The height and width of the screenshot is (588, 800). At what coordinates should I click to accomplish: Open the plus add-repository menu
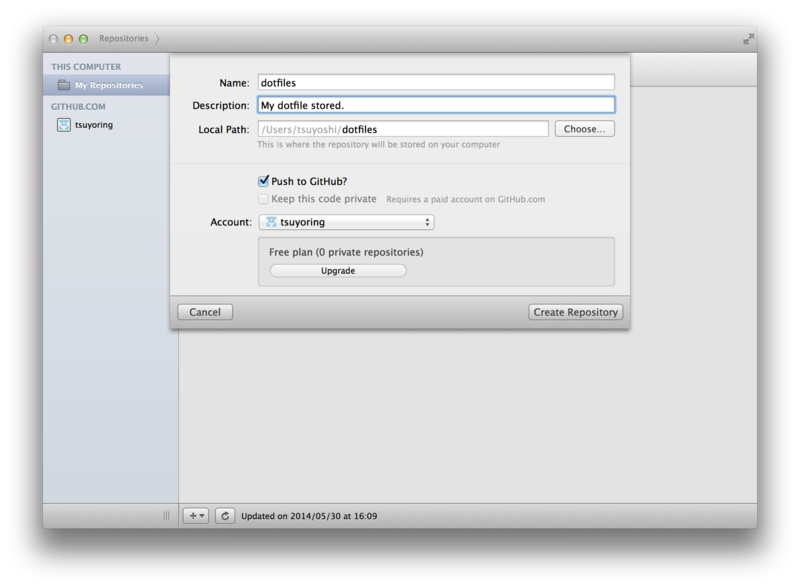[196, 516]
